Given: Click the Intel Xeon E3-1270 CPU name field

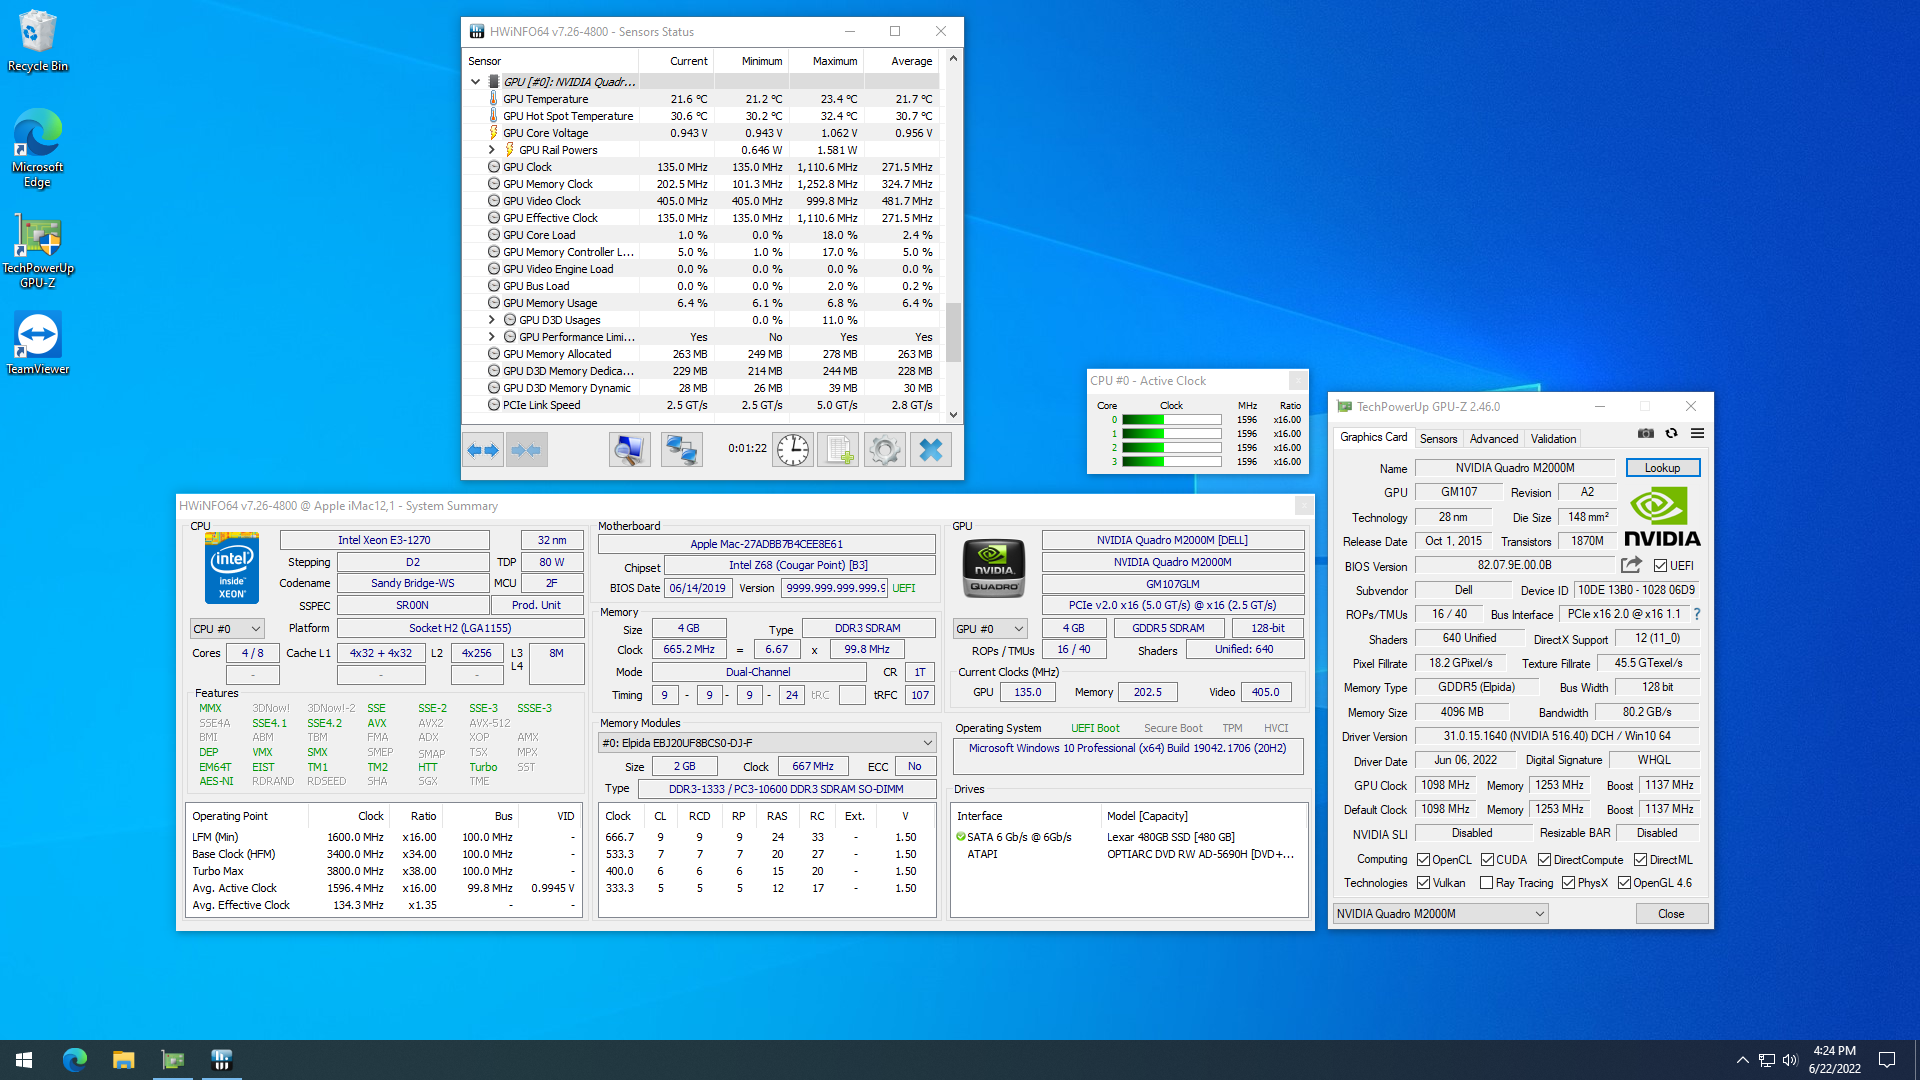Looking at the screenshot, I should point(384,540).
